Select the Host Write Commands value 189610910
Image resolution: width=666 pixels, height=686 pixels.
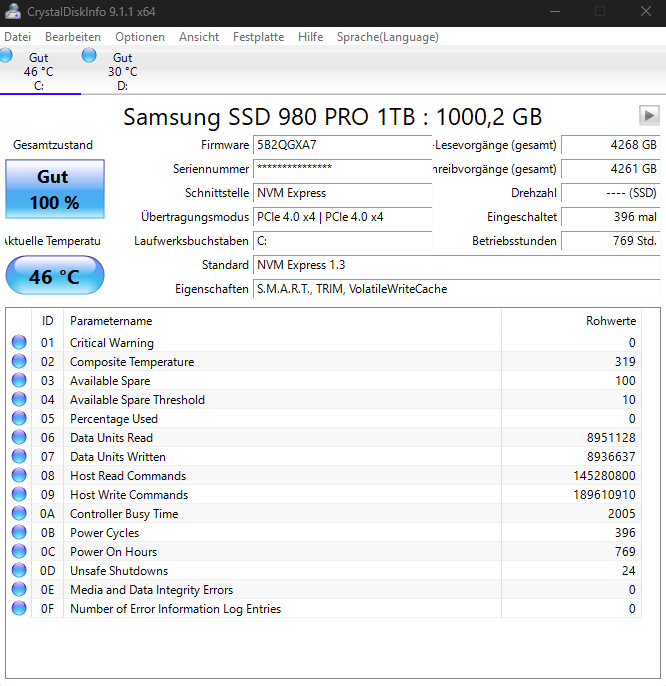(604, 495)
